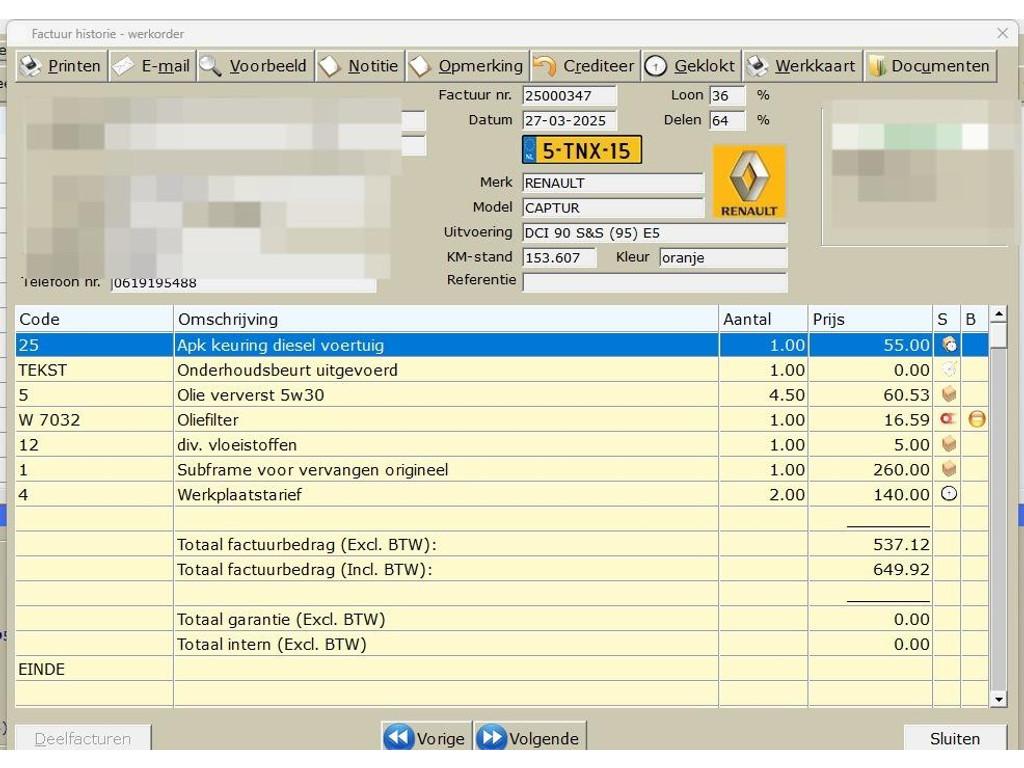Screen dimensions: 1024x768
Task: Click the box status icon on Subframe row
Action: pyautogui.click(x=948, y=469)
